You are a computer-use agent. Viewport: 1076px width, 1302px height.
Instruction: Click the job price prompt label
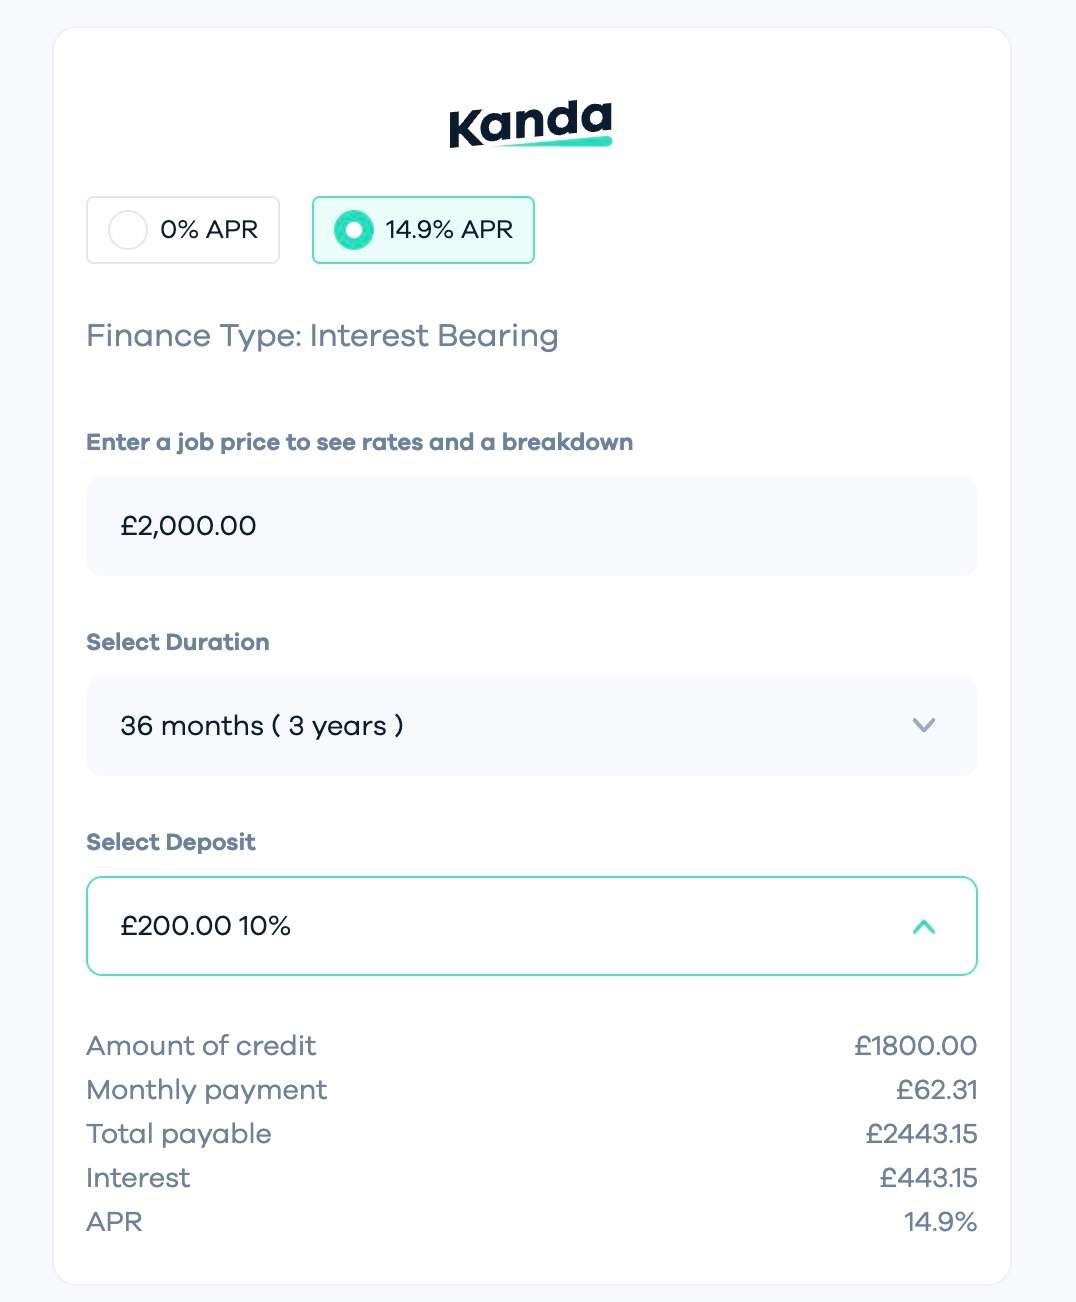[359, 442]
